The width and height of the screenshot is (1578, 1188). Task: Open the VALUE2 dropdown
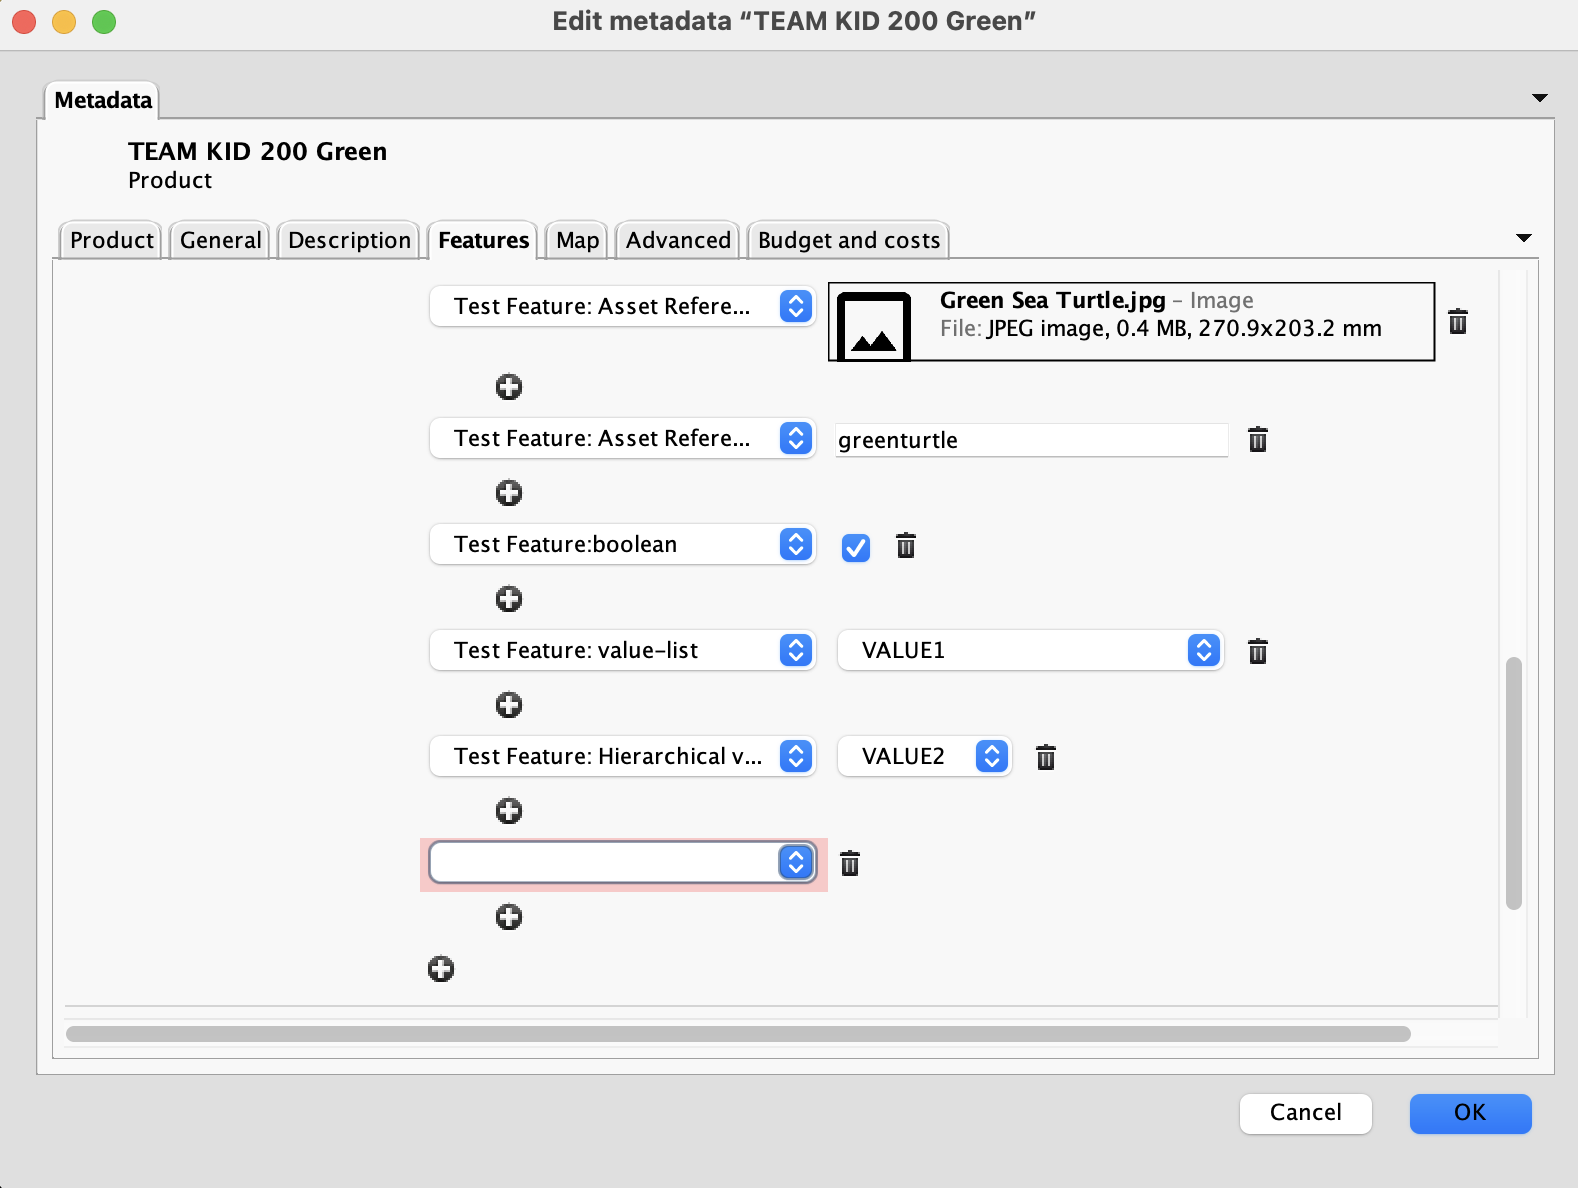click(x=924, y=757)
